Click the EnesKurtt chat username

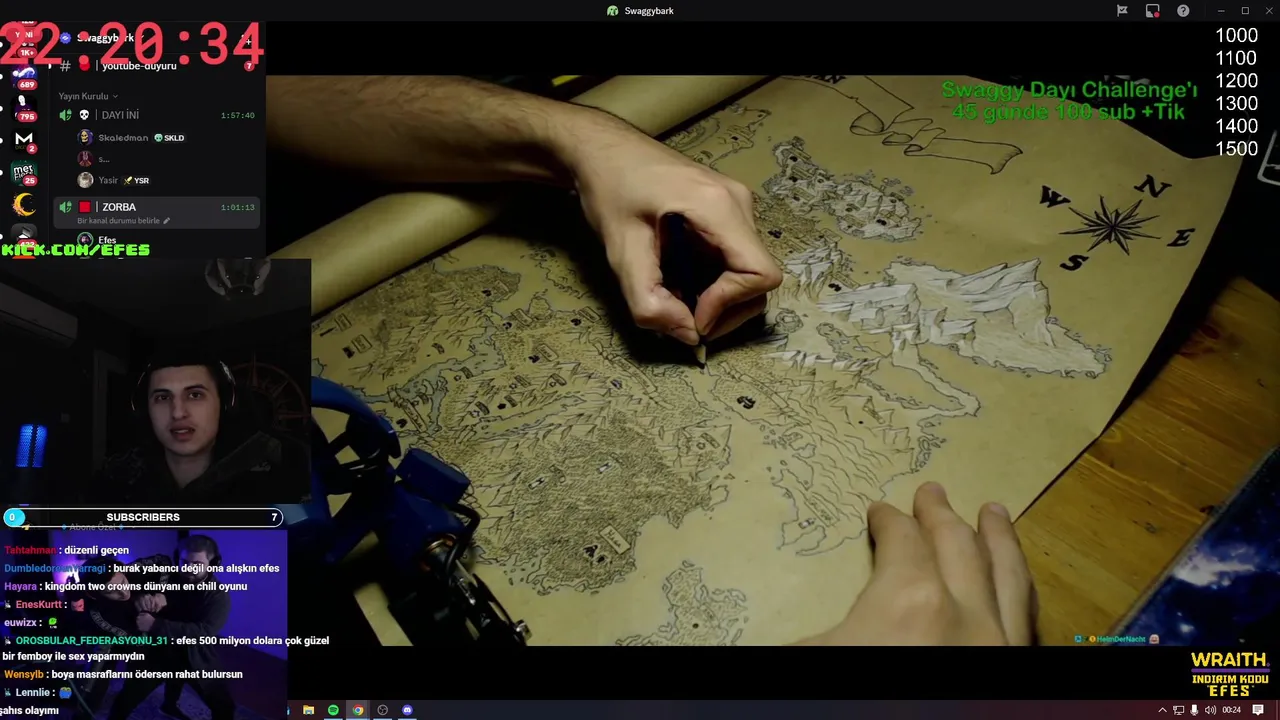39,604
